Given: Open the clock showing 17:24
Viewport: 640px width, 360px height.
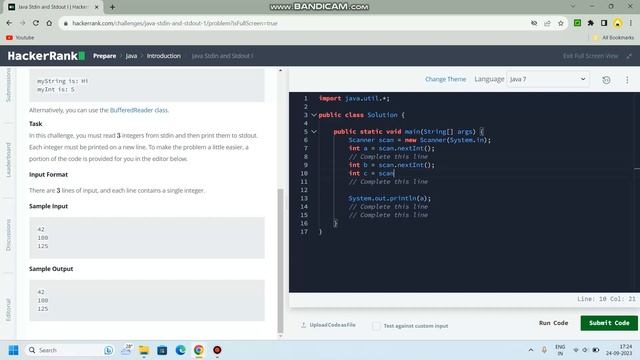Looking at the screenshot, I should 619,350.
